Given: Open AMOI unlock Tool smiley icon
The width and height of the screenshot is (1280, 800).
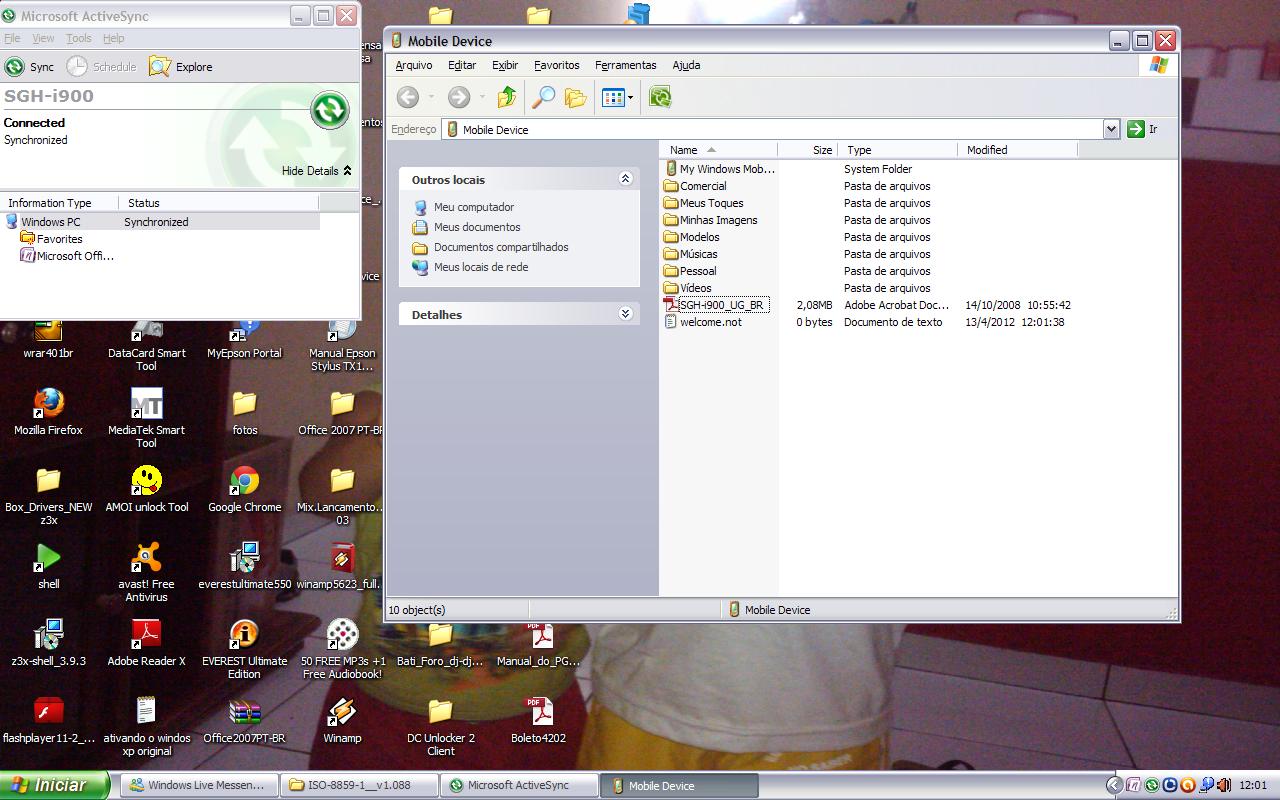Looking at the screenshot, I should pyautogui.click(x=146, y=489).
